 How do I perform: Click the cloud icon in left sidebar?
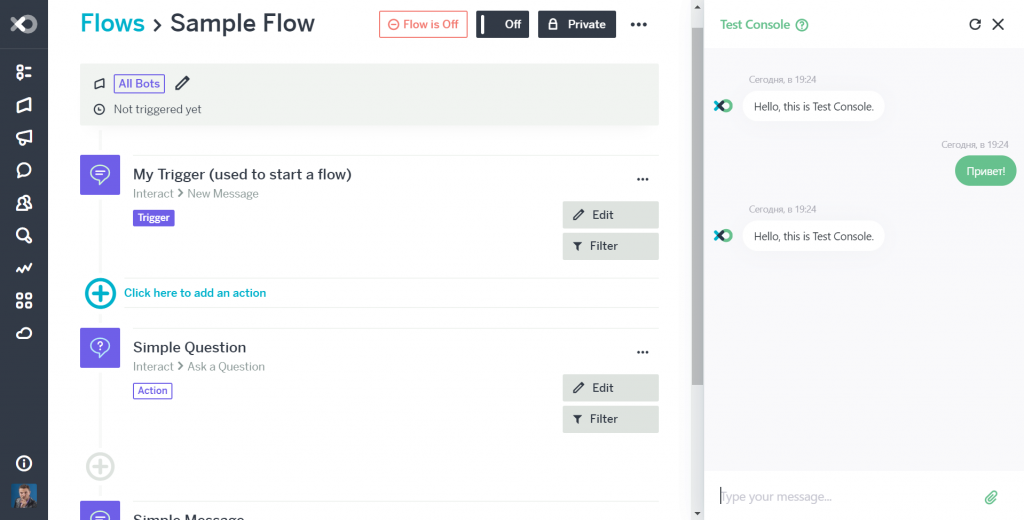click(x=24, y=333)
